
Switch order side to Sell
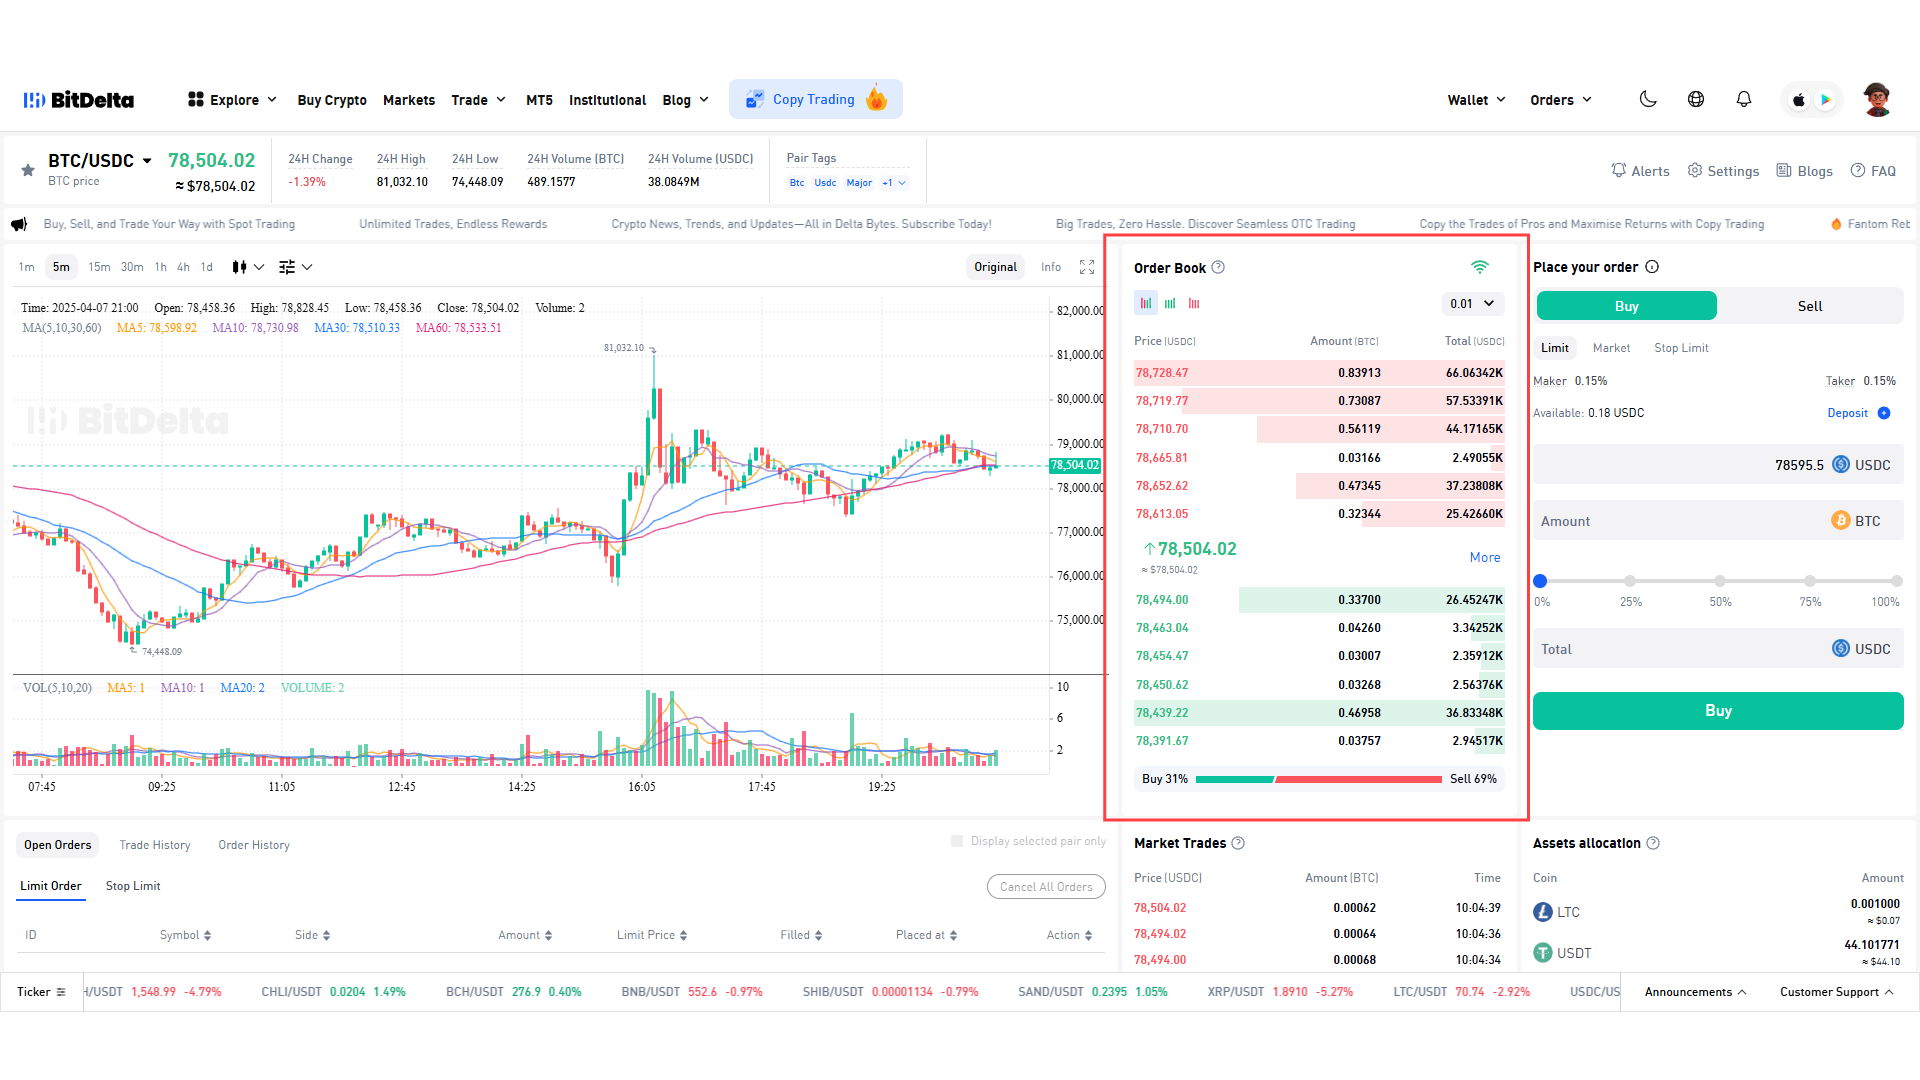1810,306
